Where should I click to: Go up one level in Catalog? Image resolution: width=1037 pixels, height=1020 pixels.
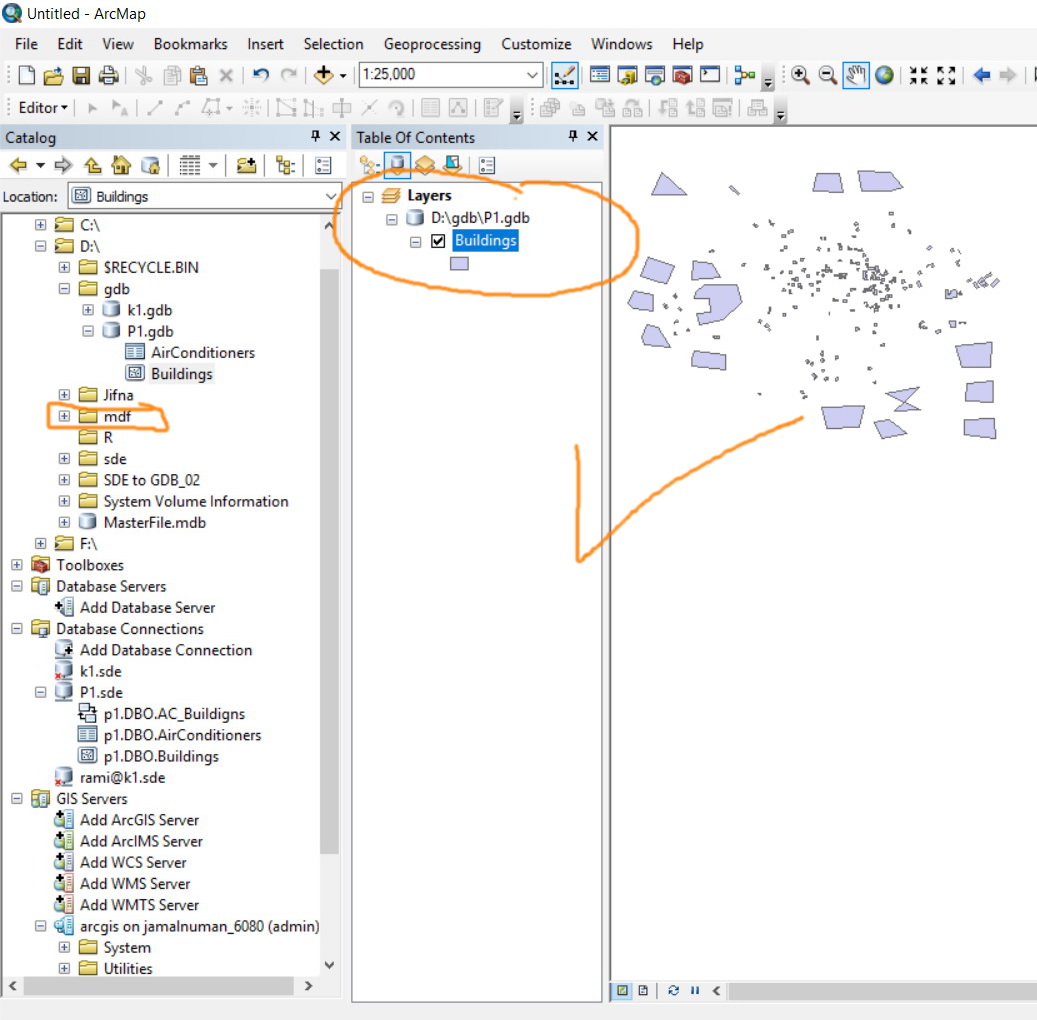point(93,165)
